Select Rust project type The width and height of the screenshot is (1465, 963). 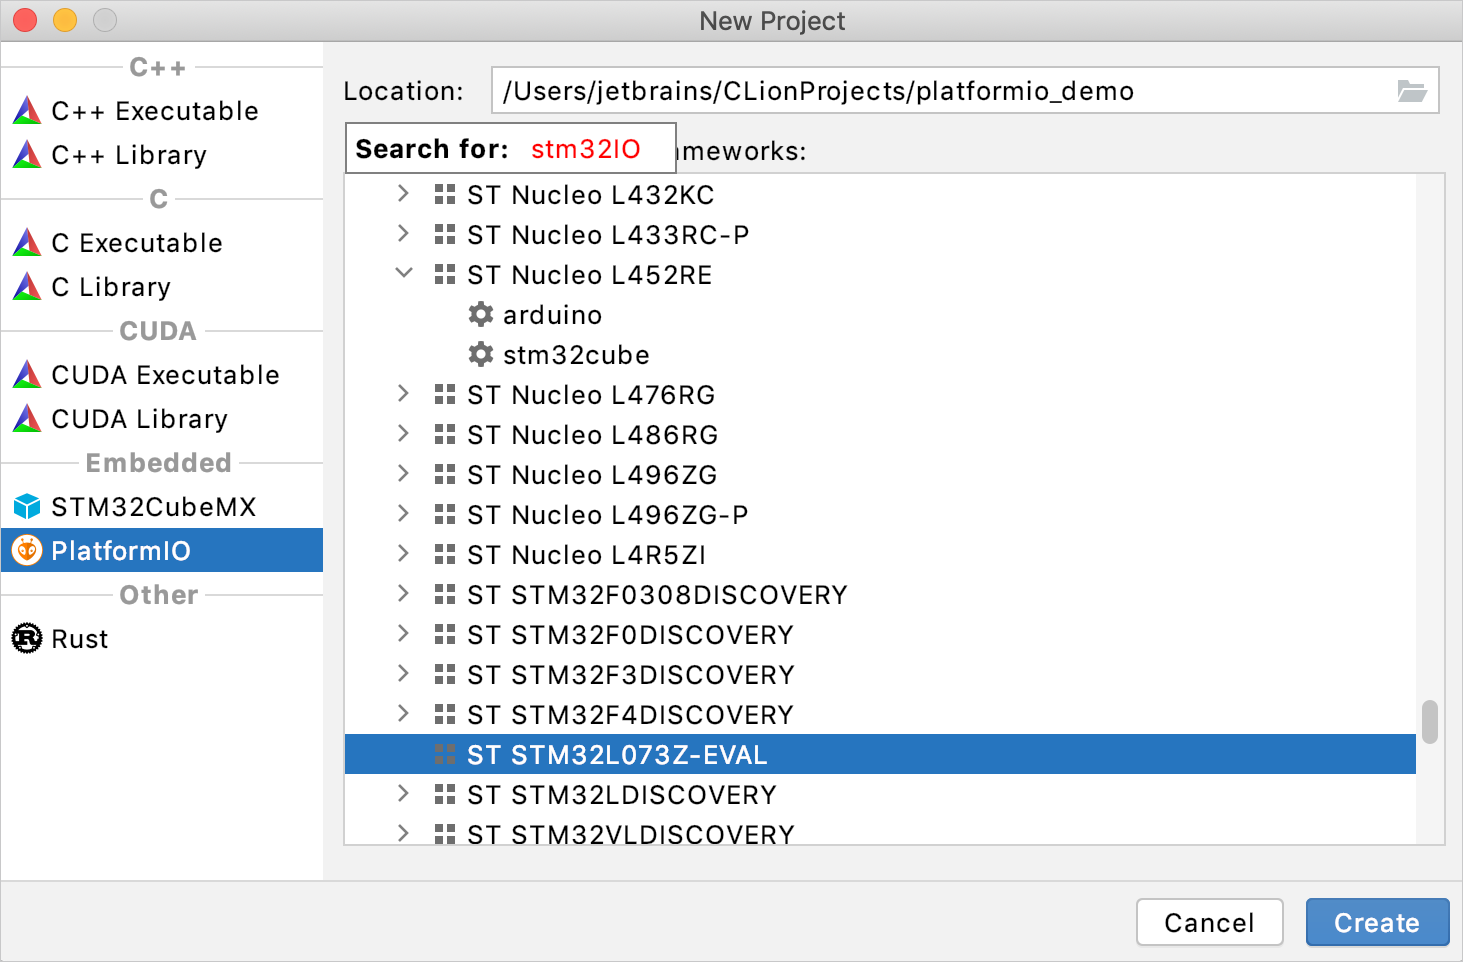click(x=162, y=638)
